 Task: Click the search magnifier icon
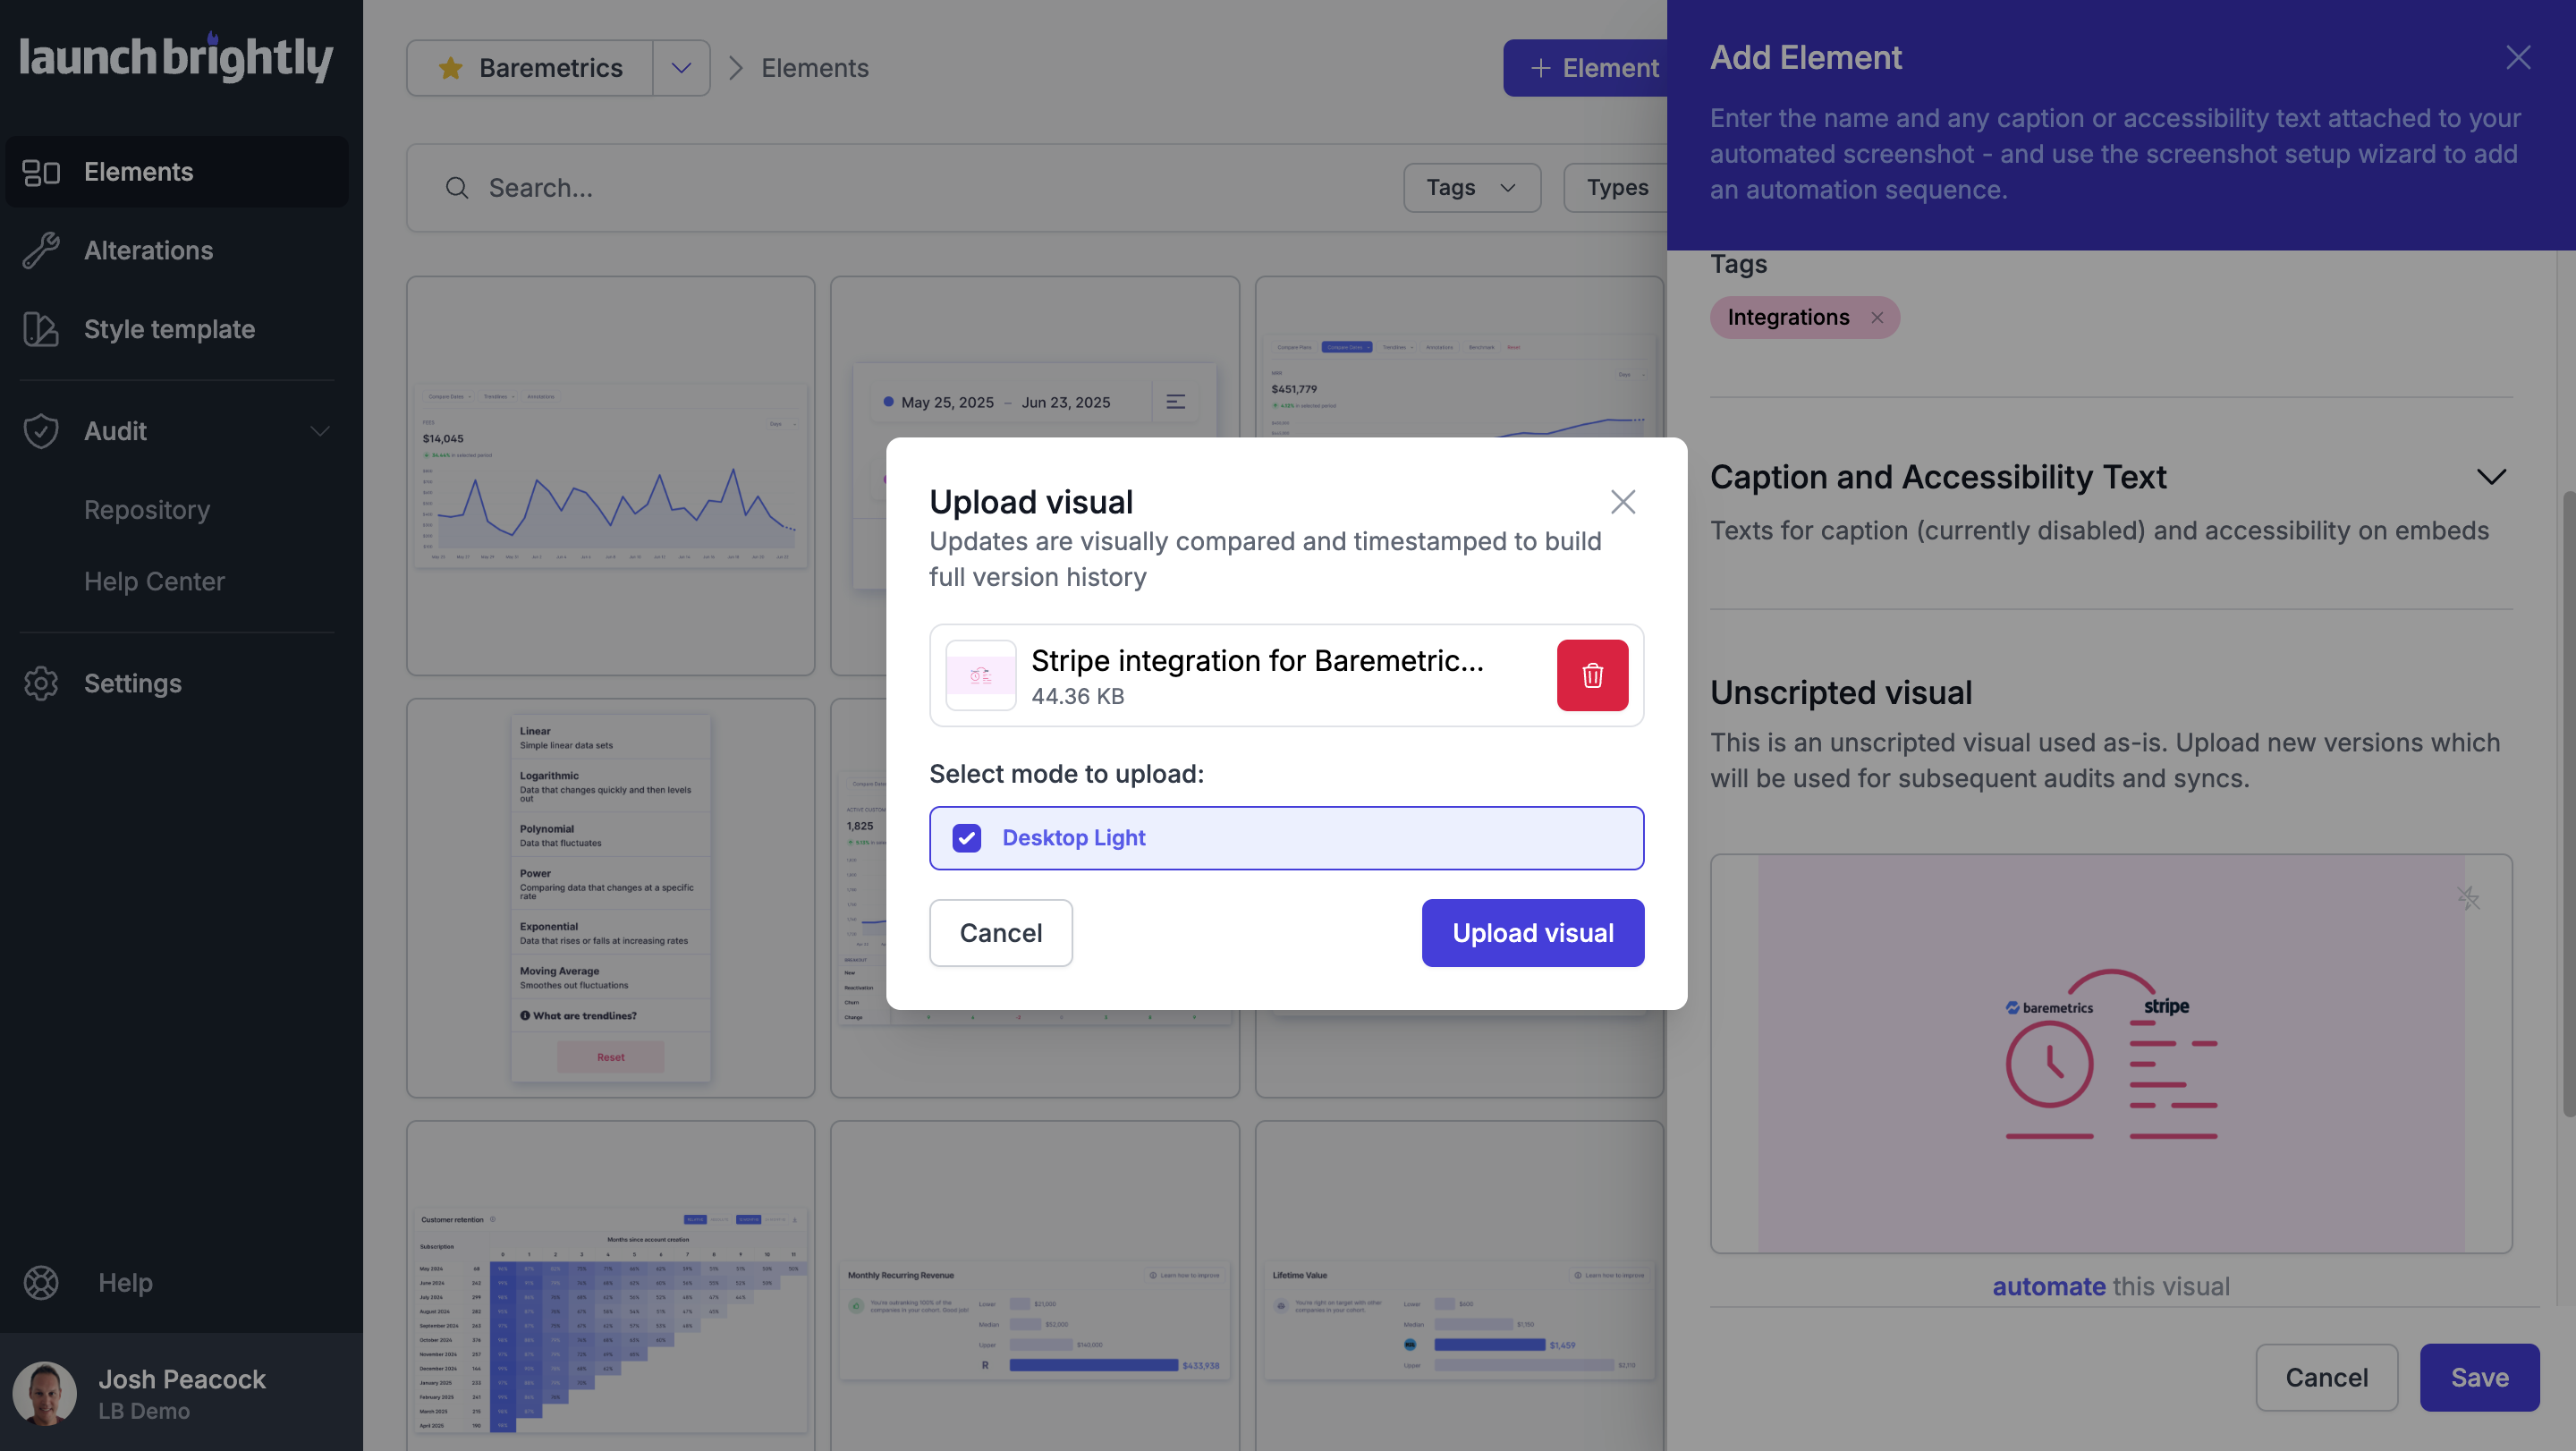pyautogui.click(x=457, y=188)
